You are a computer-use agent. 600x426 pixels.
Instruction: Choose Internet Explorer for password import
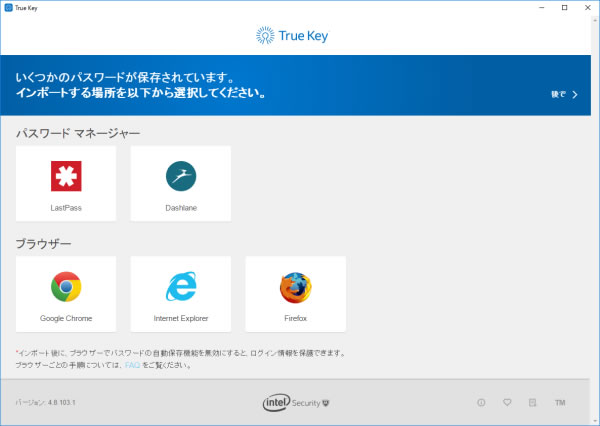point(181,294)
